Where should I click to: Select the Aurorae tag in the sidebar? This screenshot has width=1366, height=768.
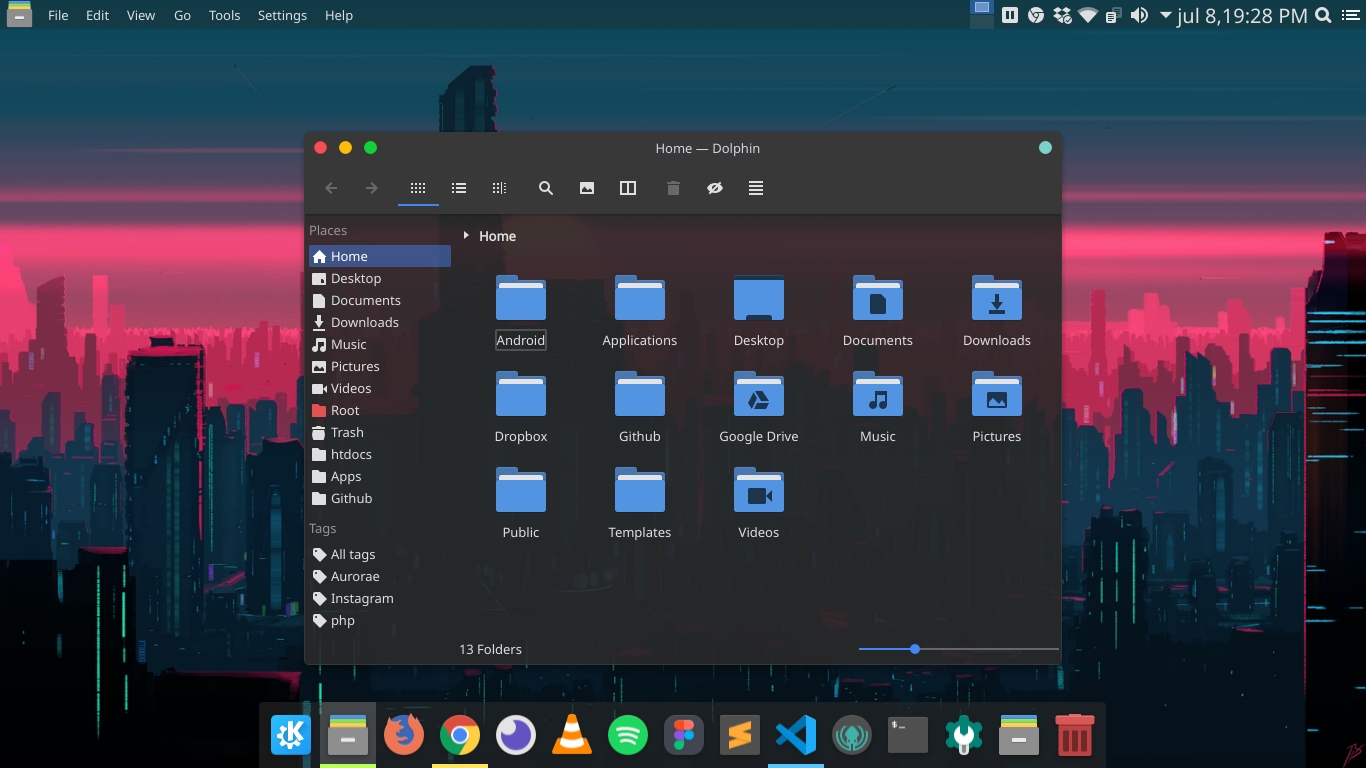355,576
